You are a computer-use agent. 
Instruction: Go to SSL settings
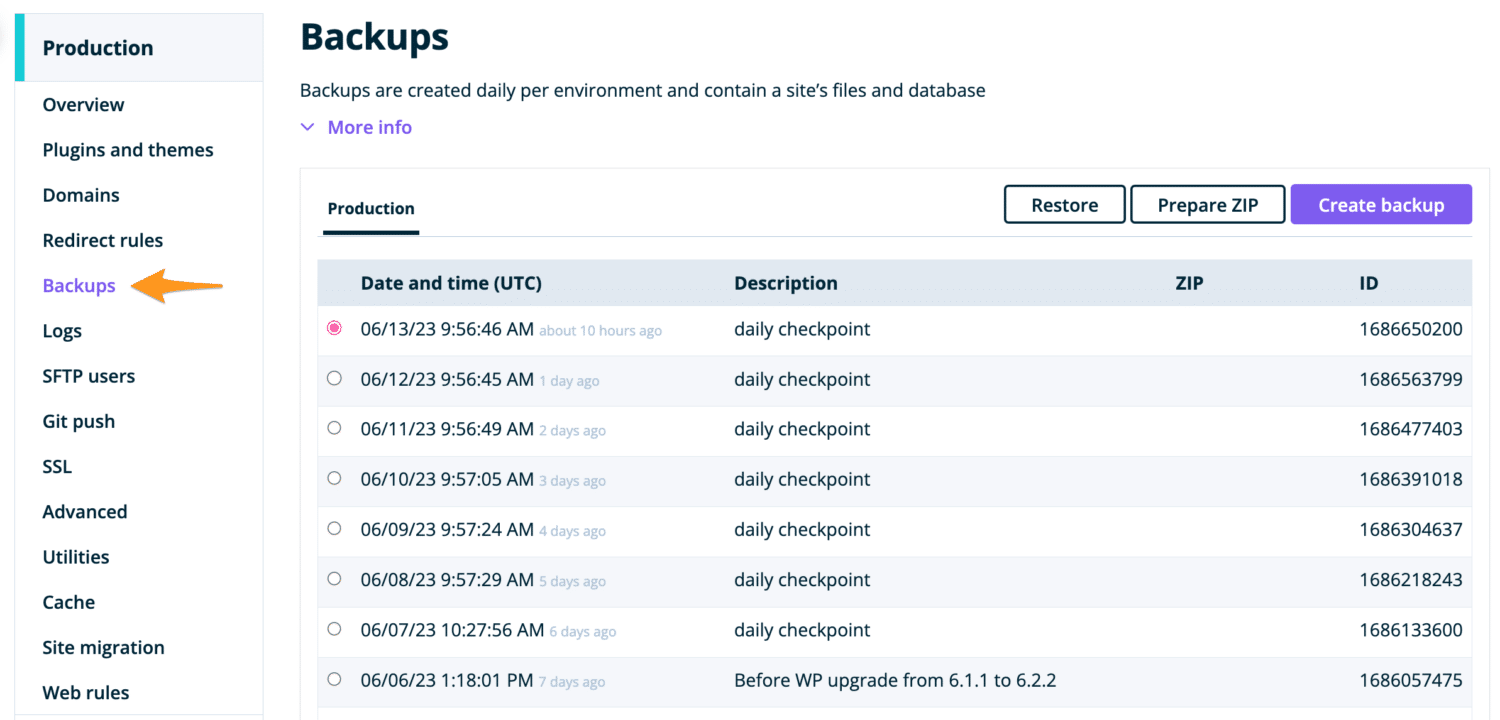57,466
